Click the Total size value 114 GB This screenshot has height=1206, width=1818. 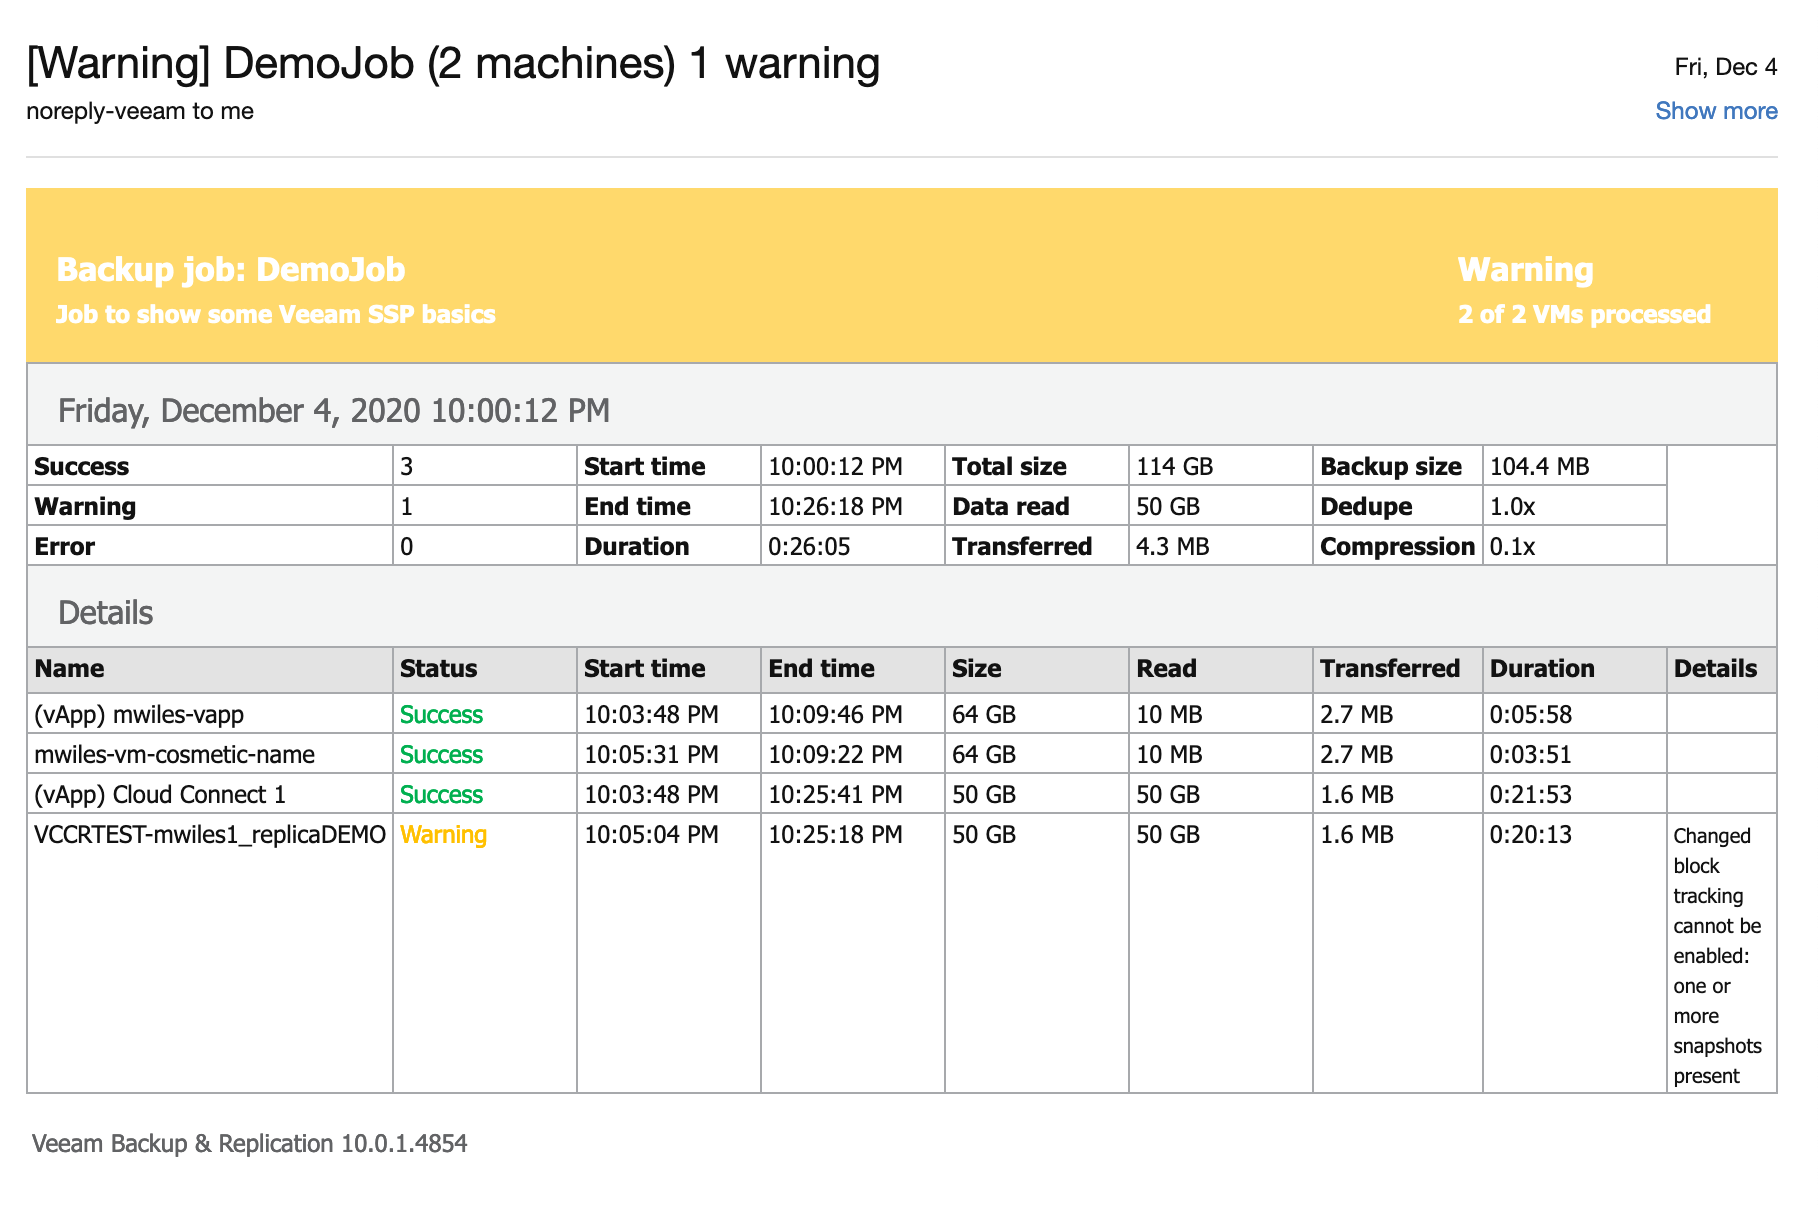(1174, 467)
